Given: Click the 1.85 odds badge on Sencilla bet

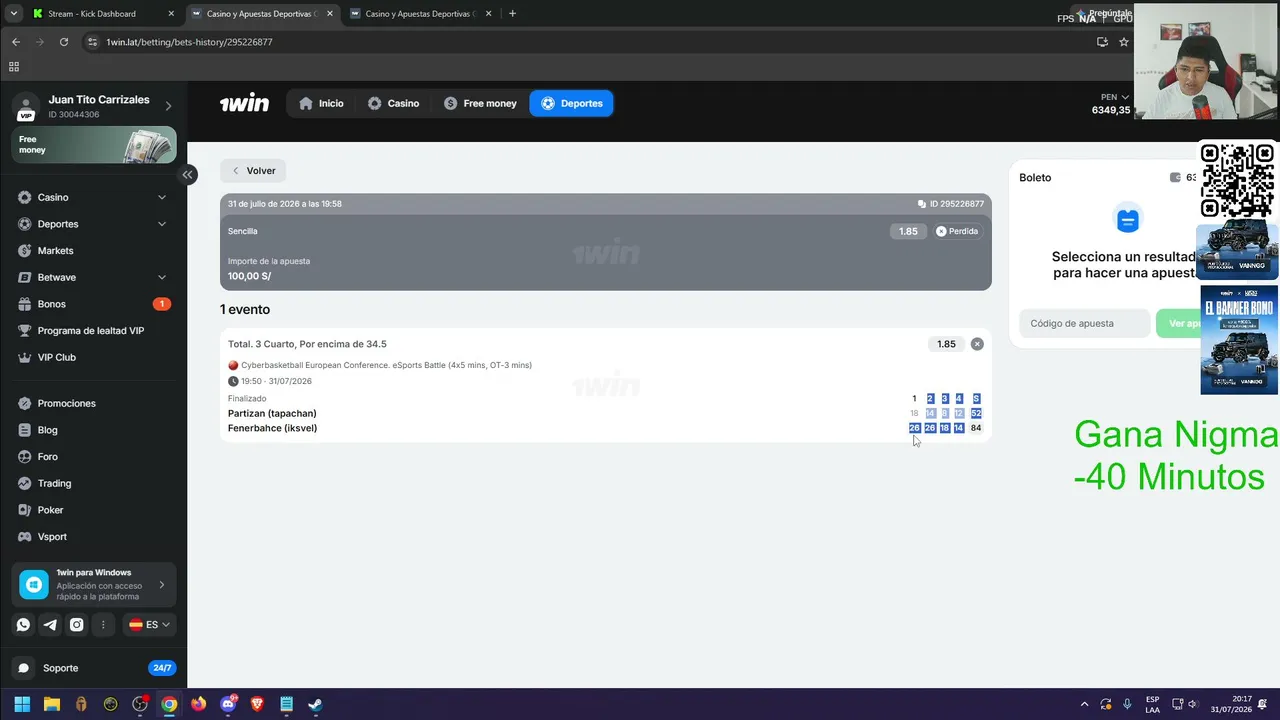Looking at the screenshot, I should 908,231.
